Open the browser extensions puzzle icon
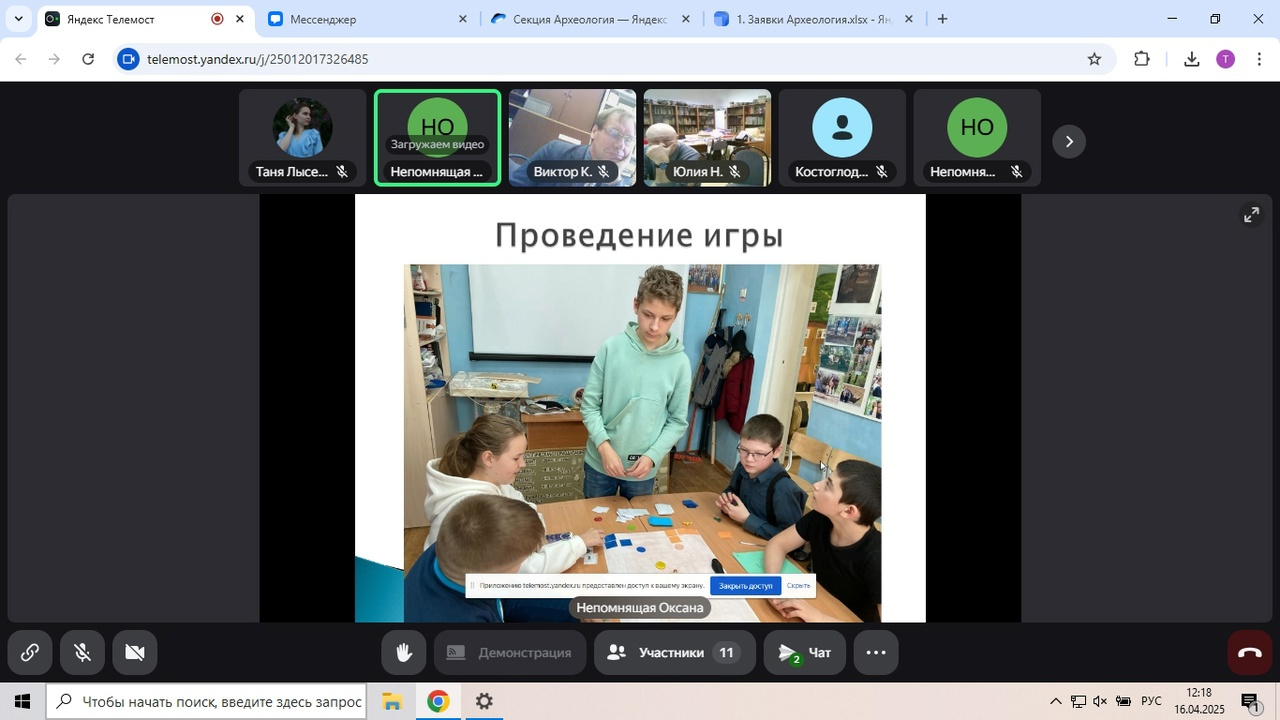 [1142, 59]
